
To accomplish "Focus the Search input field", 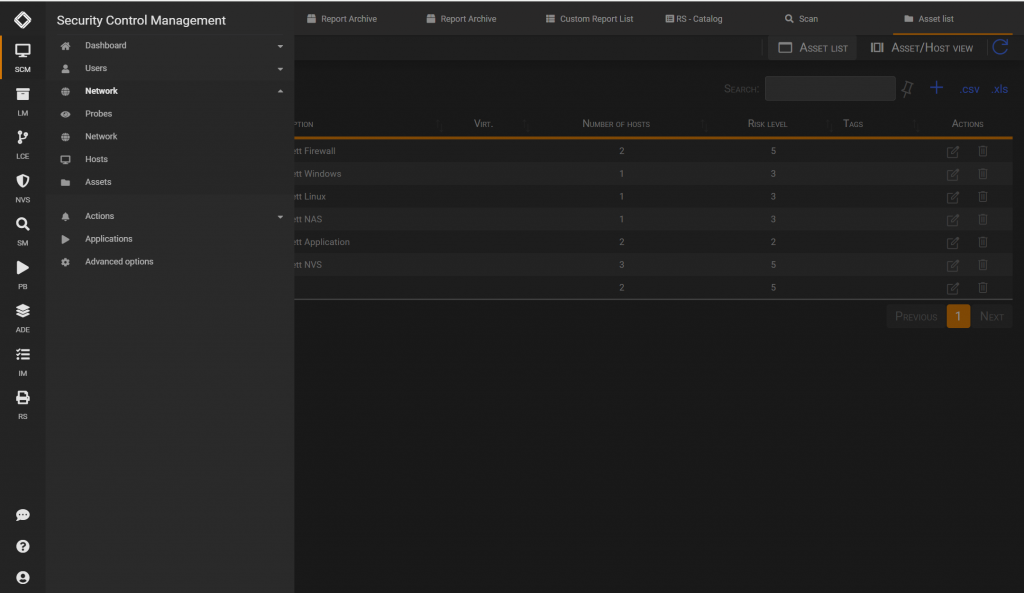I will pyautogui.click(x=830, y=89).
